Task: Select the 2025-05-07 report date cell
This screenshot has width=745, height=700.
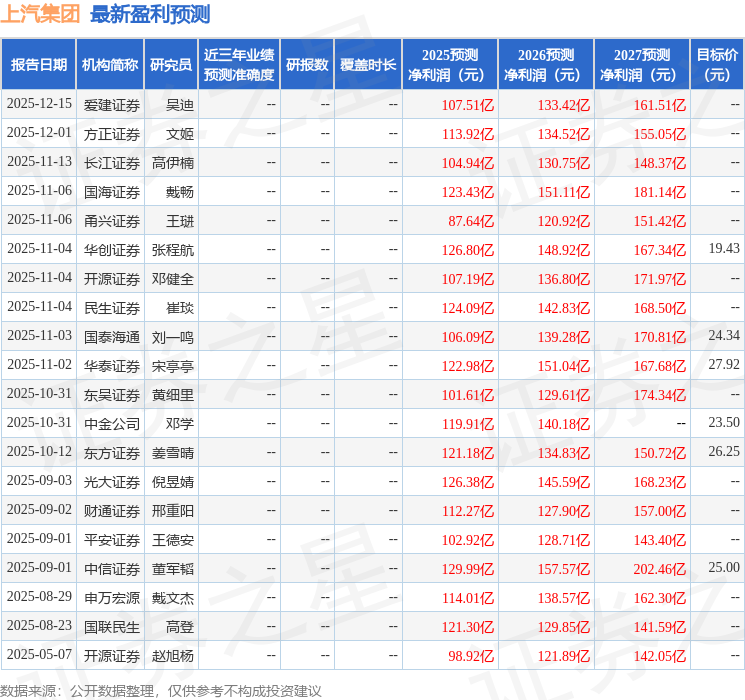Action: coord(39,654)
